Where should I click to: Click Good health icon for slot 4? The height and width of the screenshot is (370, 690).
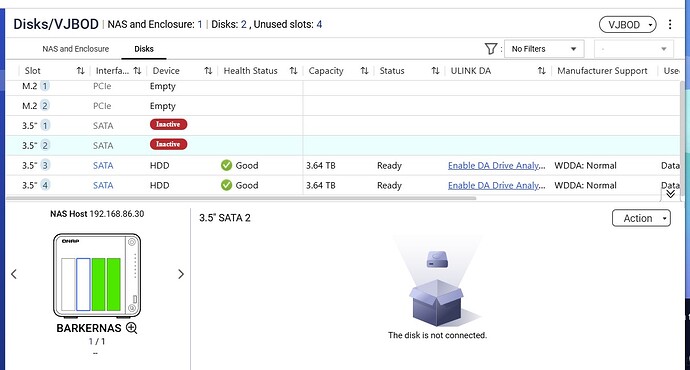pyautogui.click(x=226, y=185)
